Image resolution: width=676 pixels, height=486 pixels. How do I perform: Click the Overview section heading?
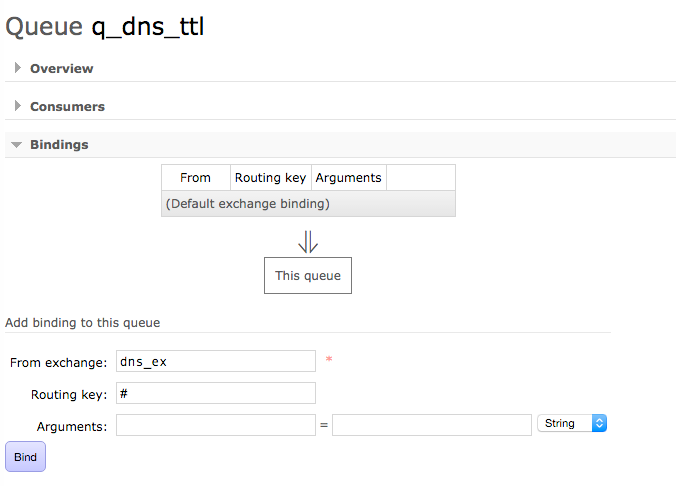(62, 69)
